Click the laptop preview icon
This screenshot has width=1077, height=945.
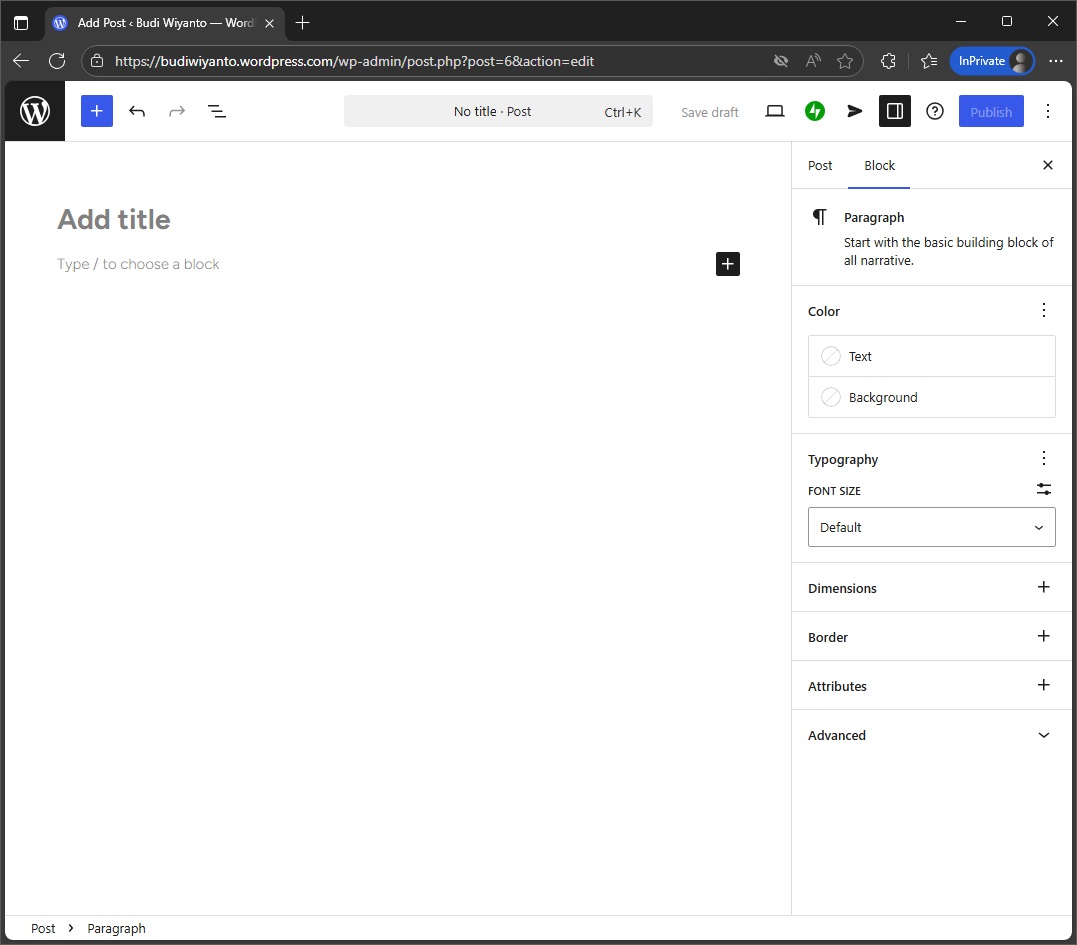pos(775,111)
